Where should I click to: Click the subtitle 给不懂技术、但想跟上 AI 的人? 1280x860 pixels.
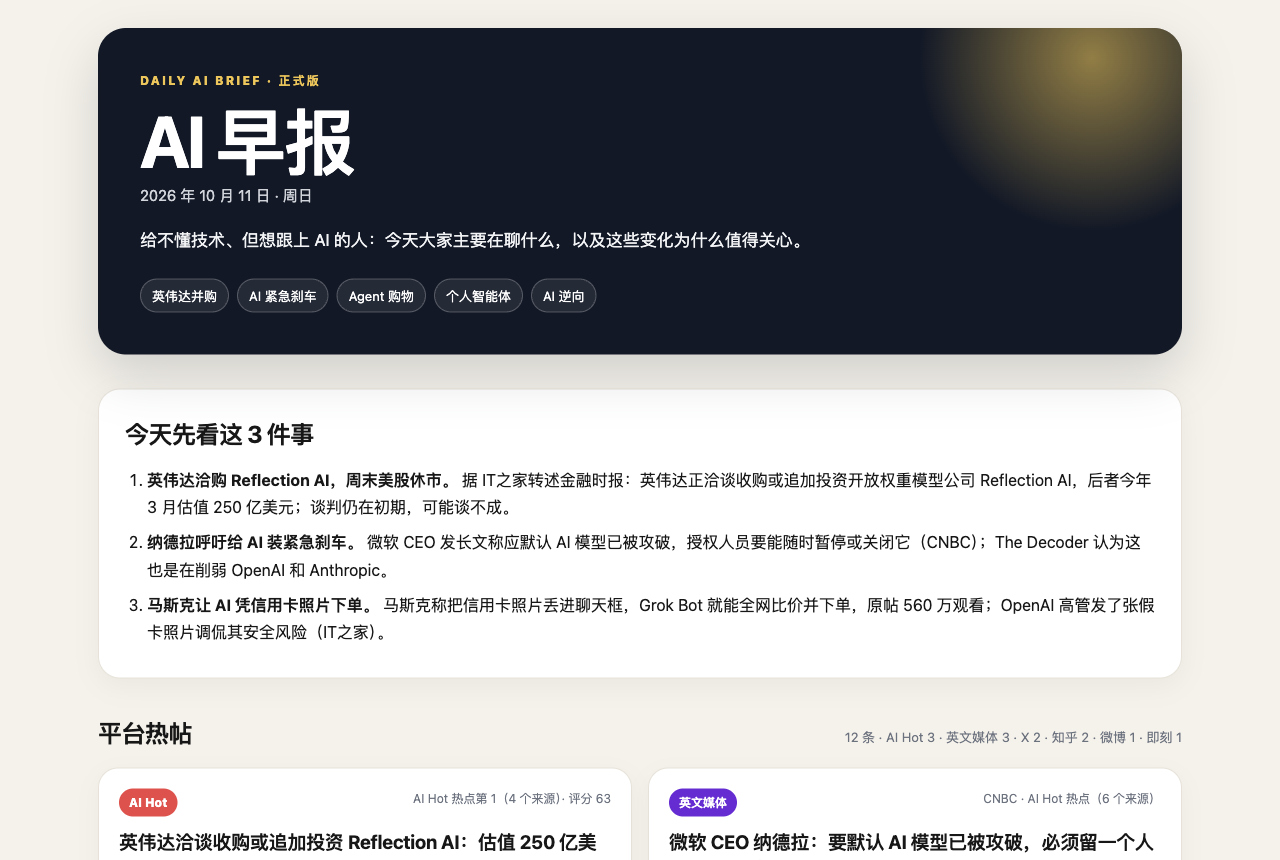point(473,241)
